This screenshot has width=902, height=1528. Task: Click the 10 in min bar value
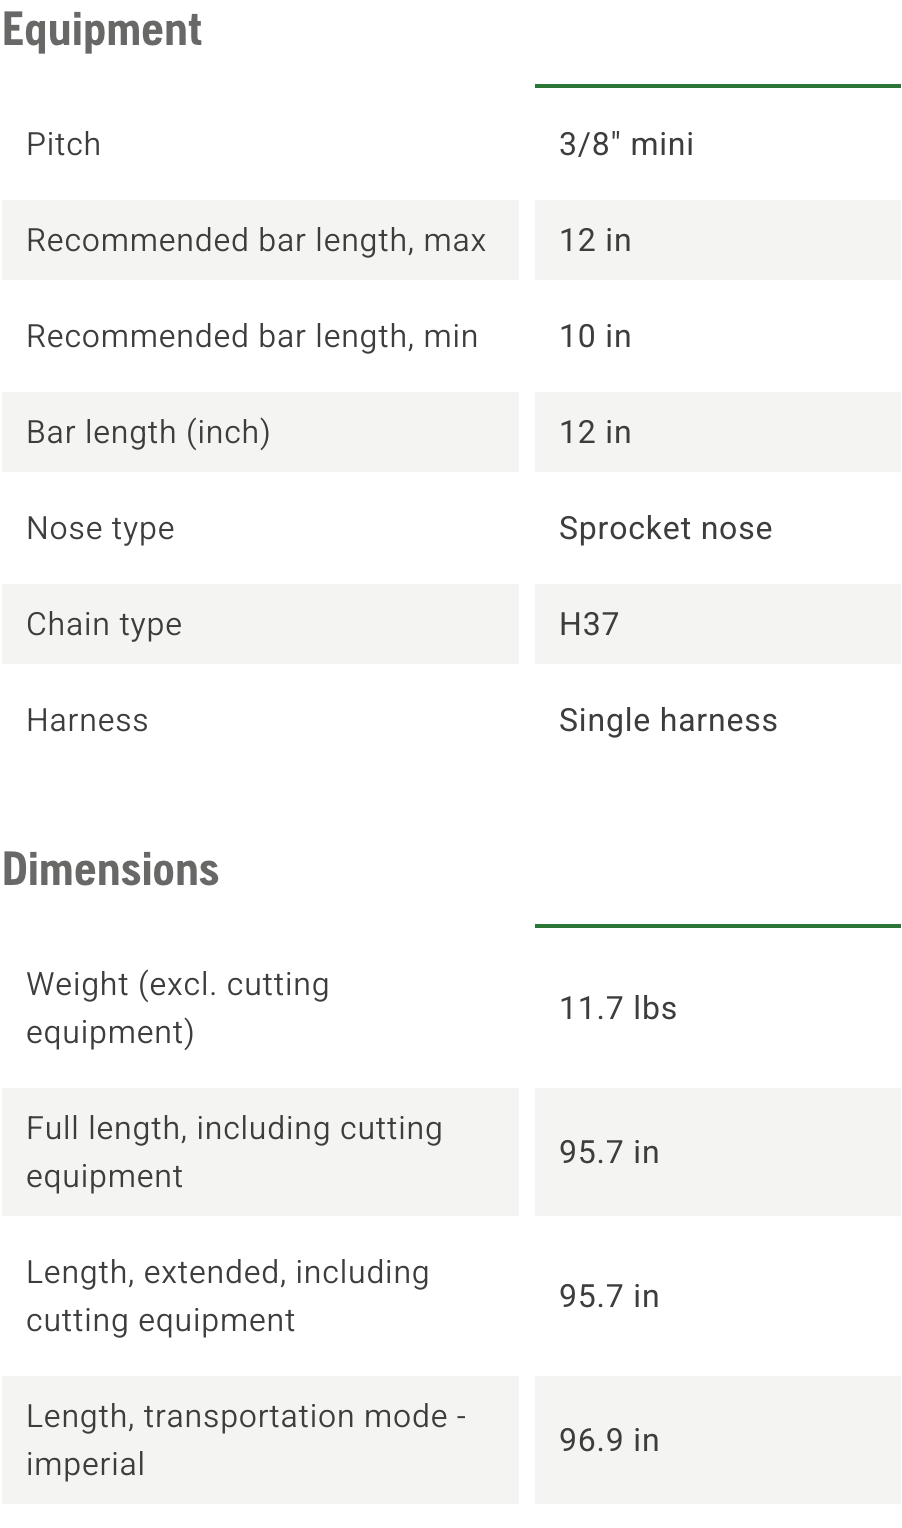coord(596,336)
